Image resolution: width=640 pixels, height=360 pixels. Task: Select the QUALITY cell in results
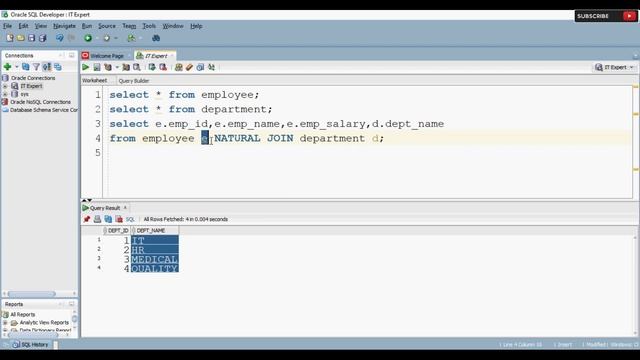click(x=154, y=269)
